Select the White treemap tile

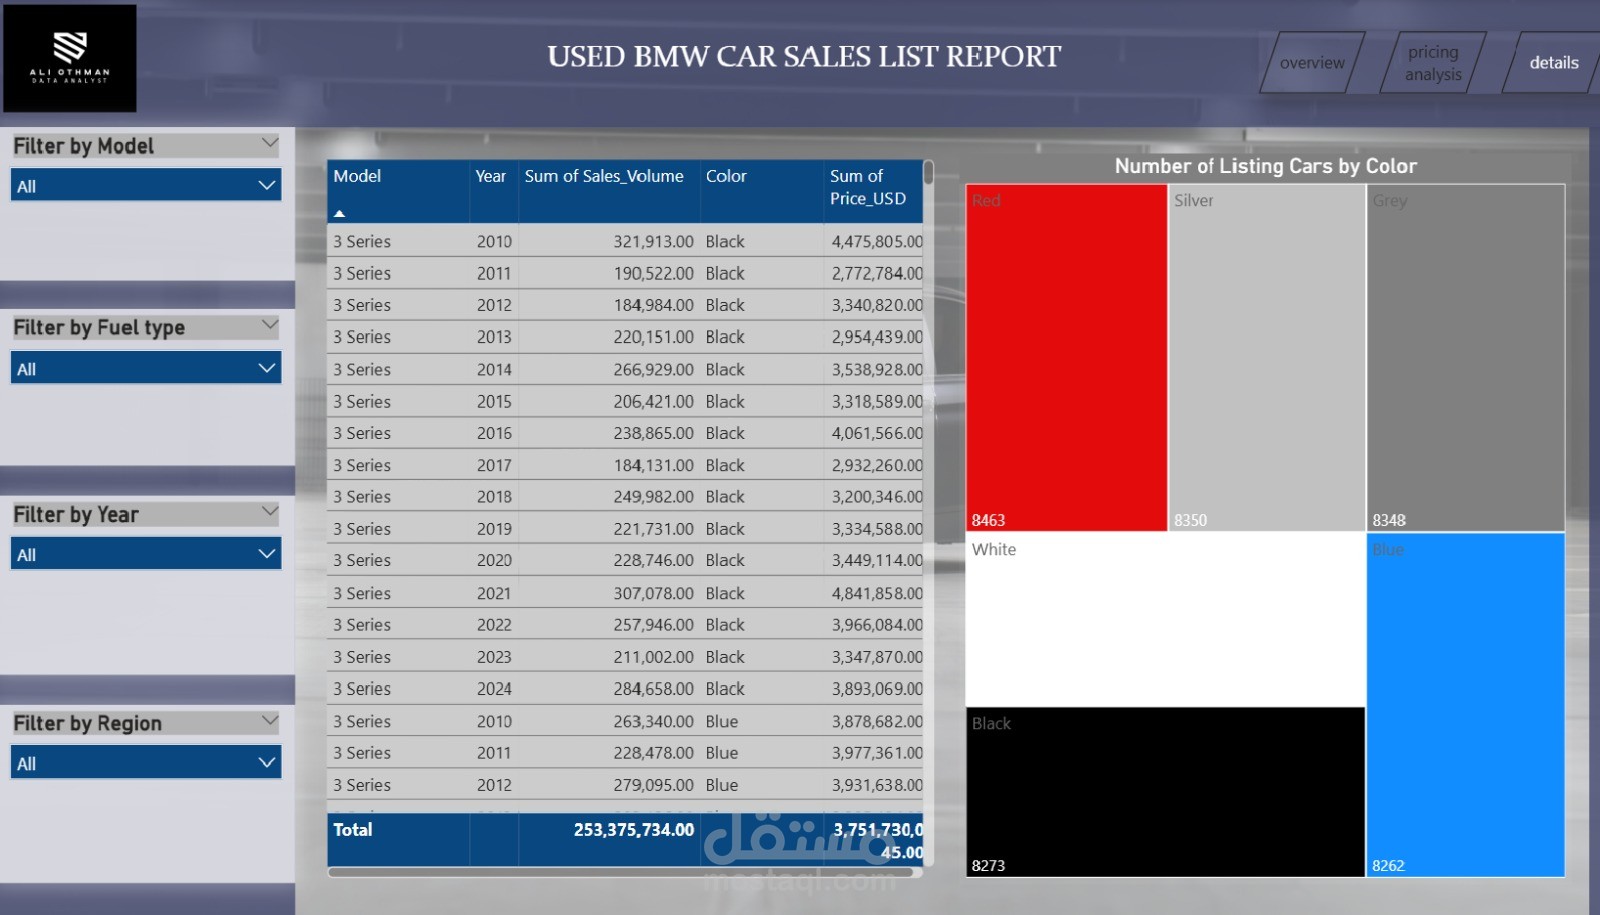(x=1165, y=619)
